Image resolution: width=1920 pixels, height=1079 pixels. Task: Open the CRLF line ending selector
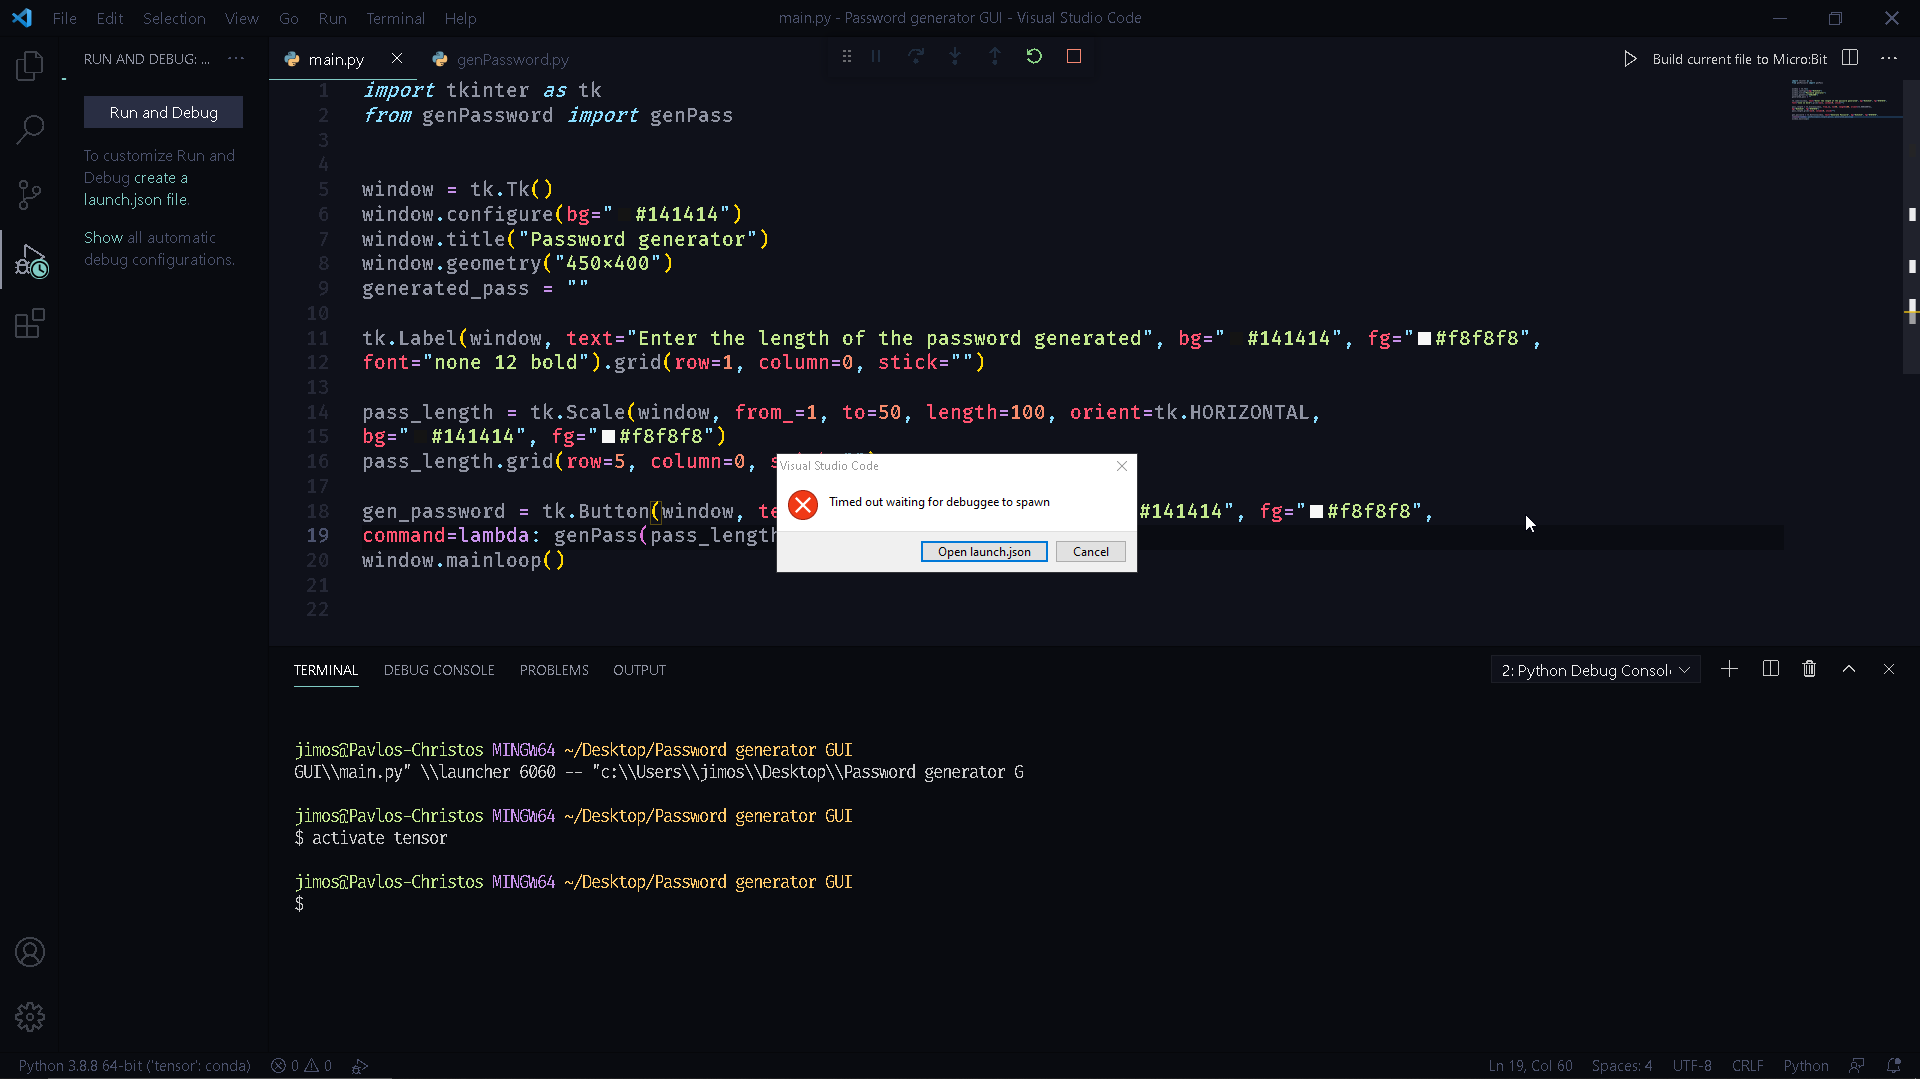(1748, 1066)
